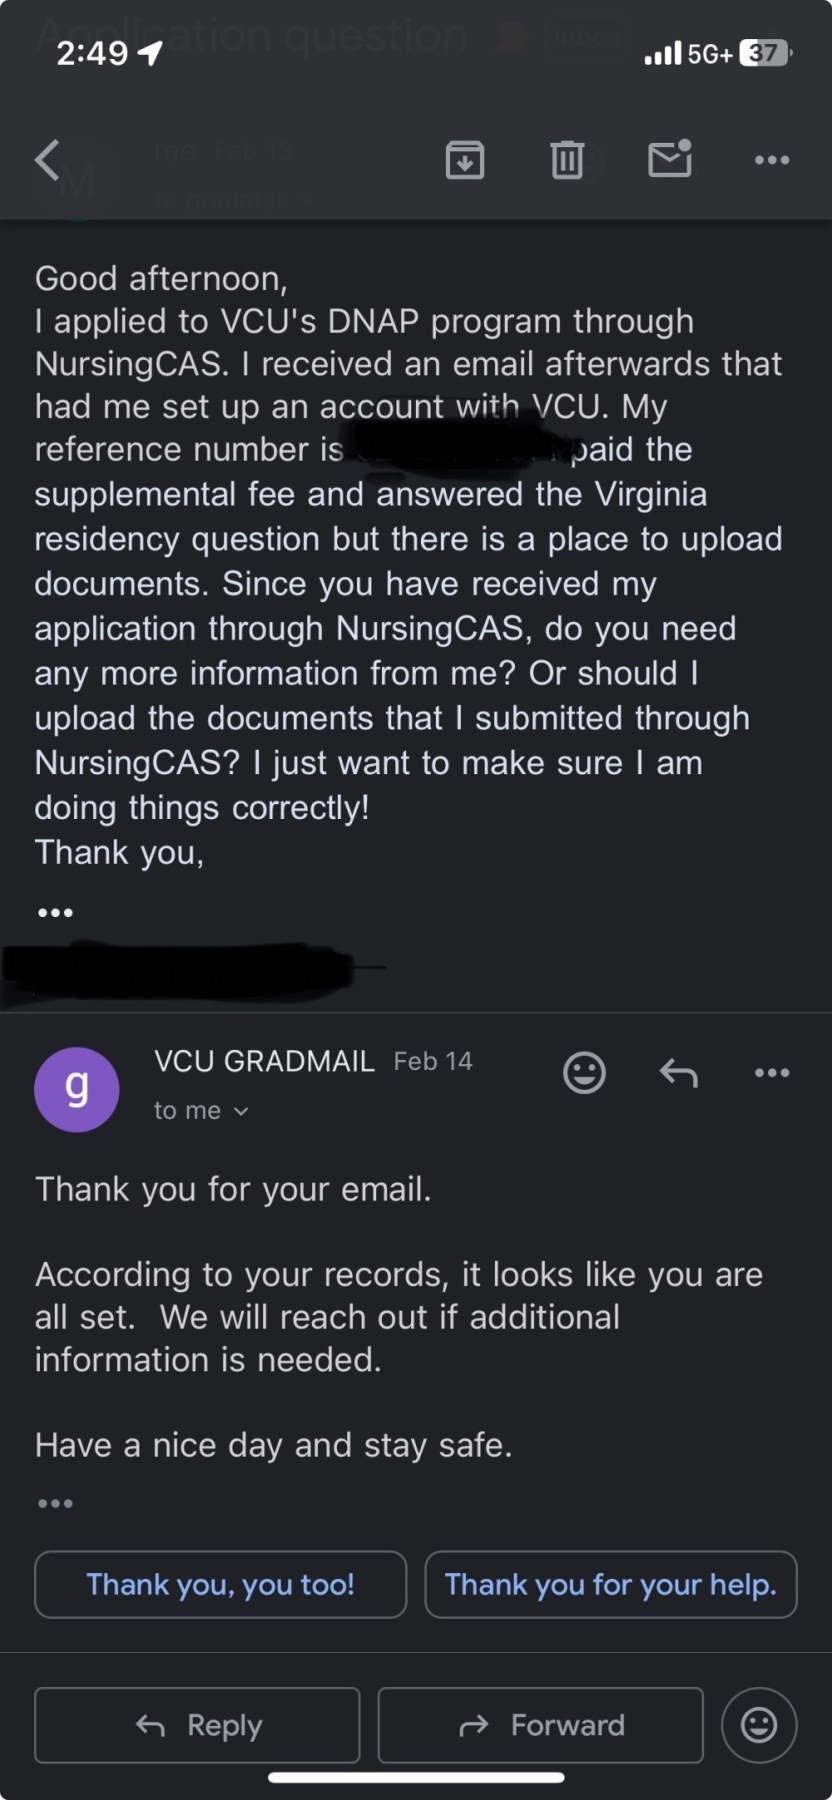Tap the battery indicator in status bar

tap(765, 53)
